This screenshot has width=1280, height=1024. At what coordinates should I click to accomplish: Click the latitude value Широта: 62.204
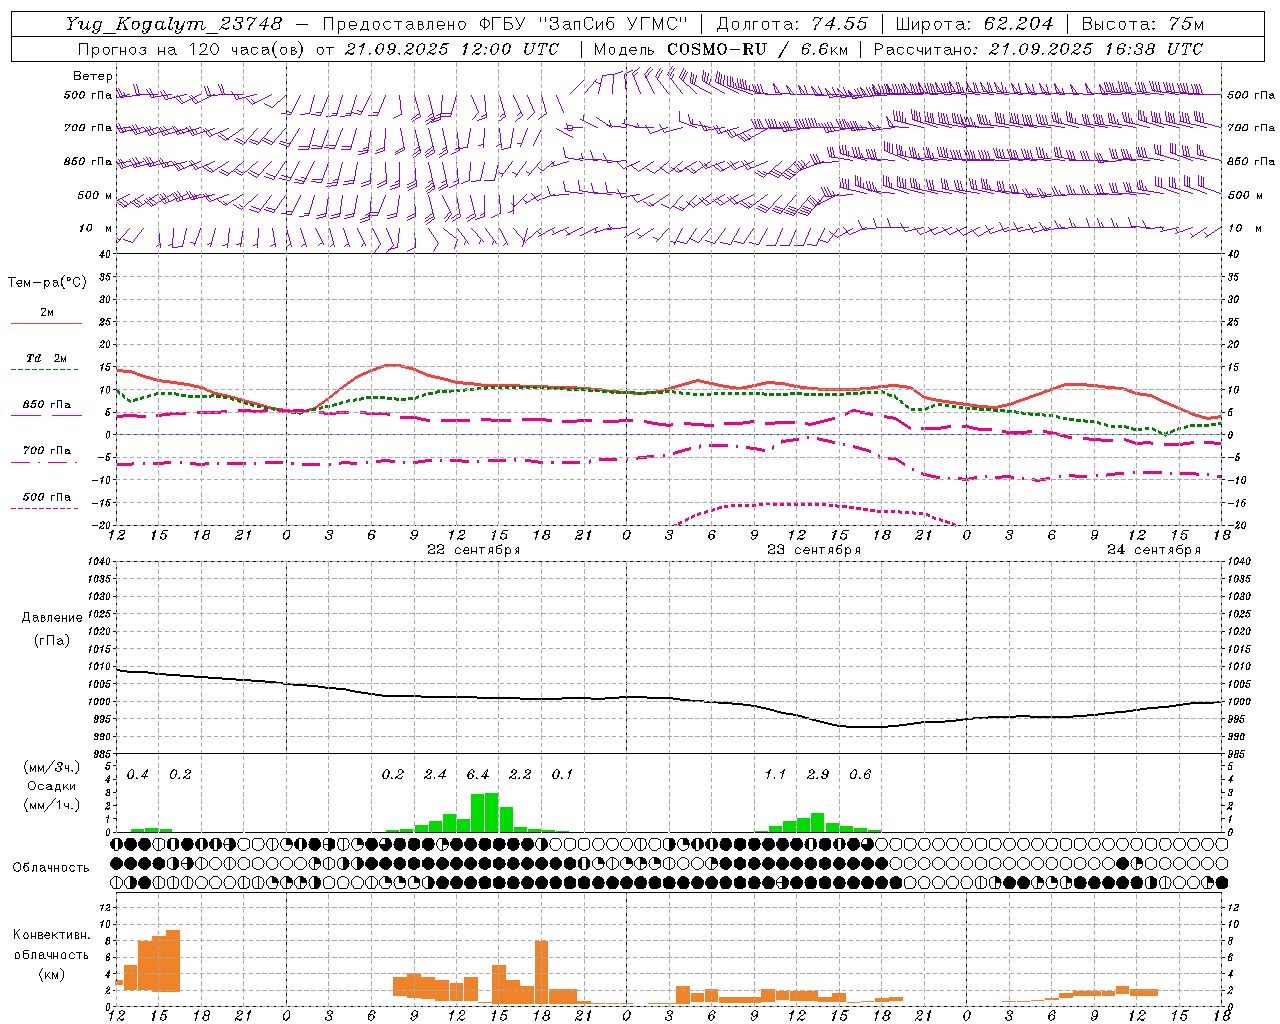pos(974,24)
